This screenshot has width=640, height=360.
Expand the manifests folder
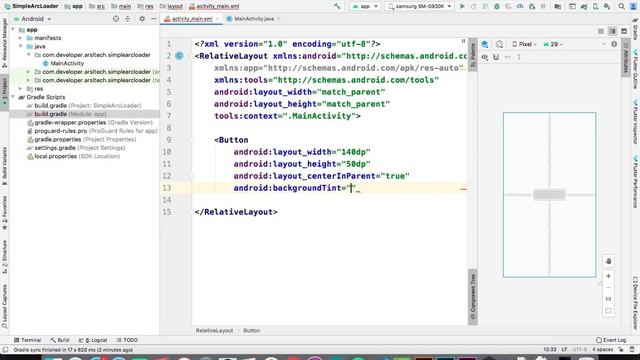point(20,38)
